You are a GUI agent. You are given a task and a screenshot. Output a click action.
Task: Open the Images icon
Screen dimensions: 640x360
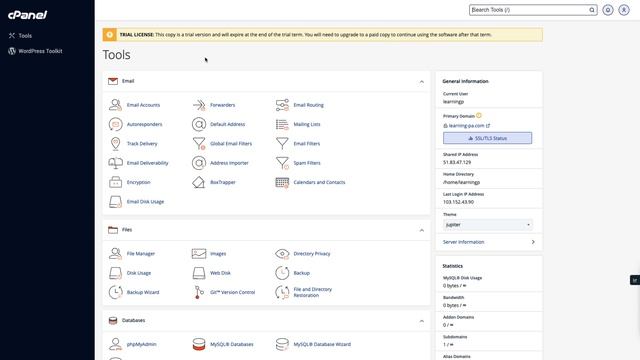[x=199, y=253]
